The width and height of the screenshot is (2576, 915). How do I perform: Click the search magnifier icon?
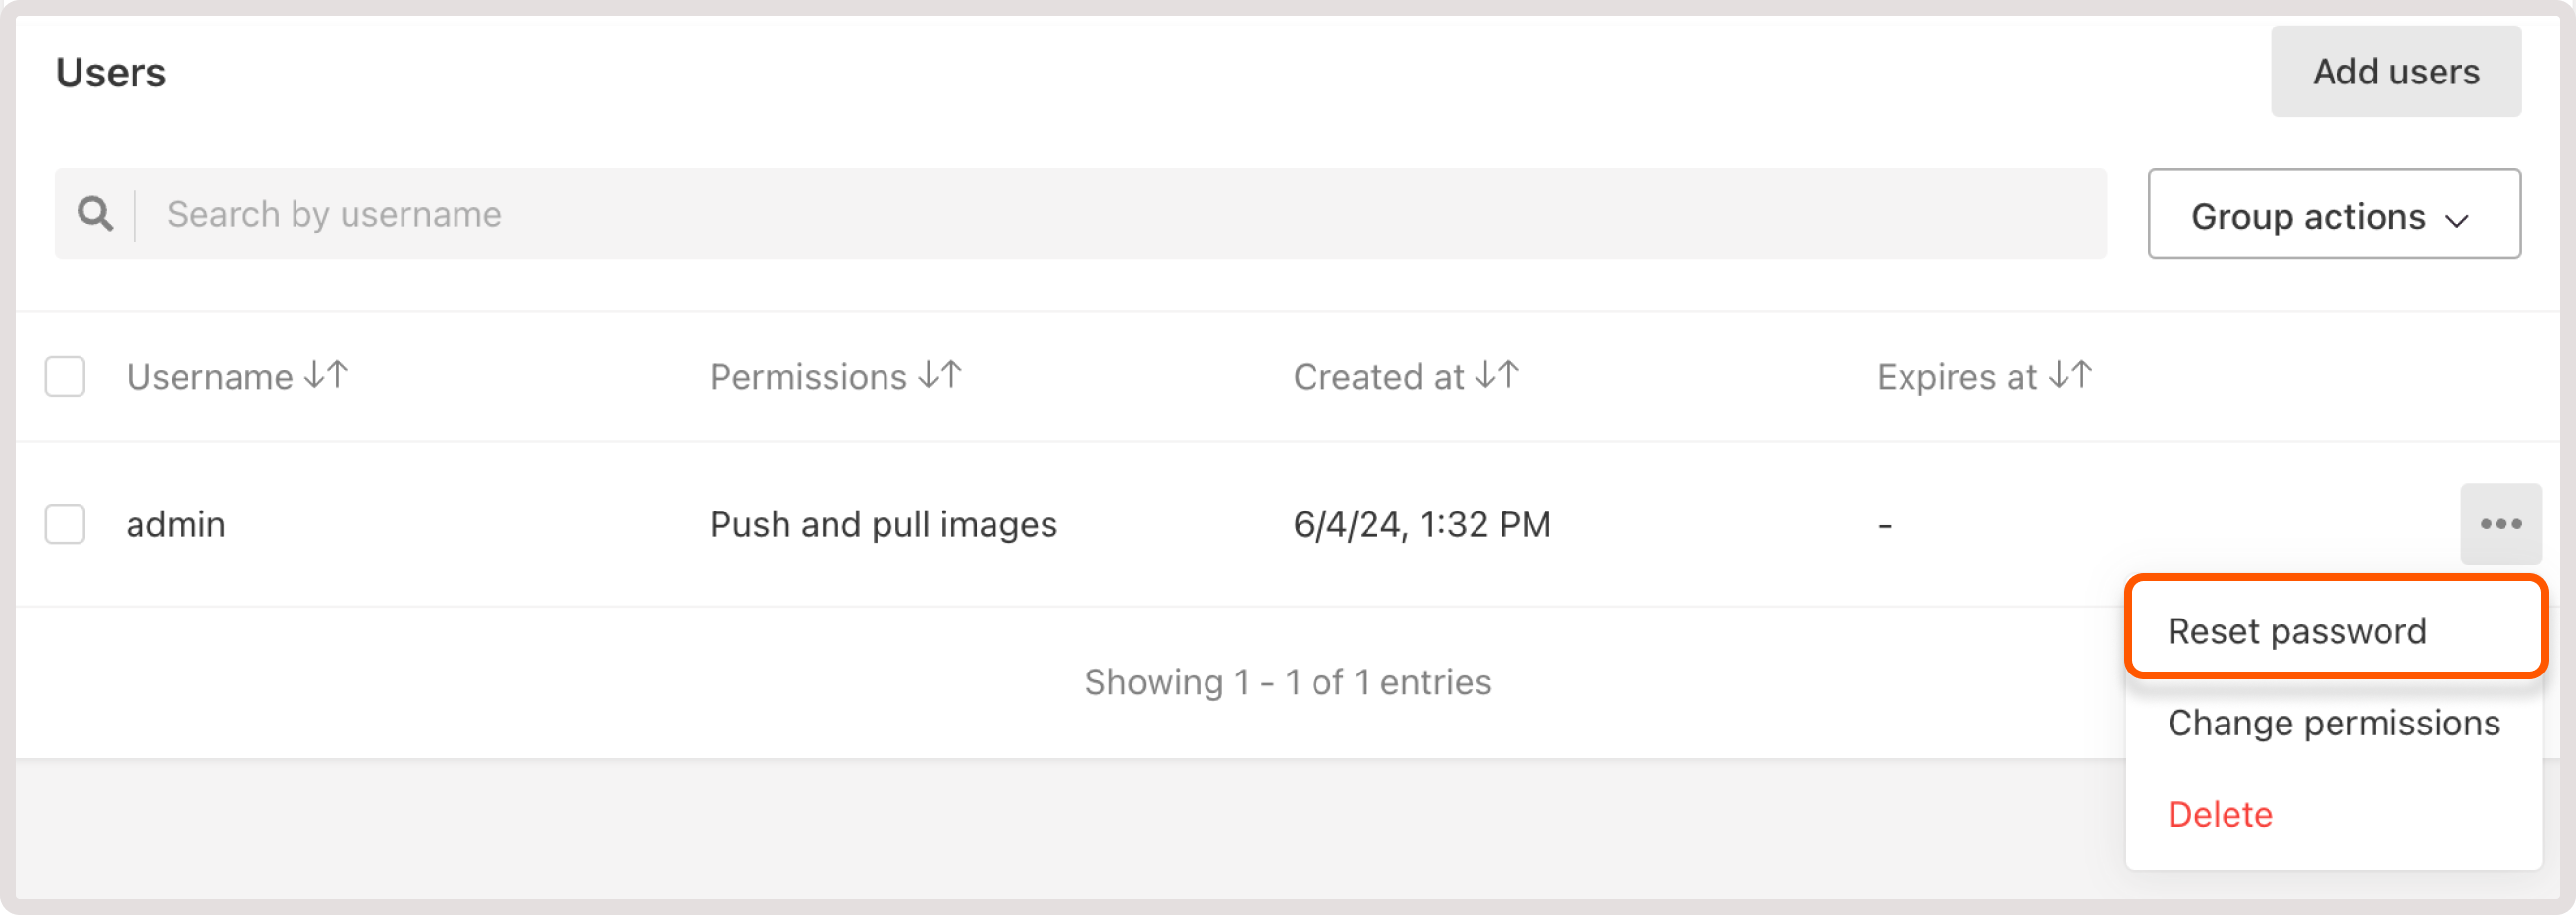[95, 213]
